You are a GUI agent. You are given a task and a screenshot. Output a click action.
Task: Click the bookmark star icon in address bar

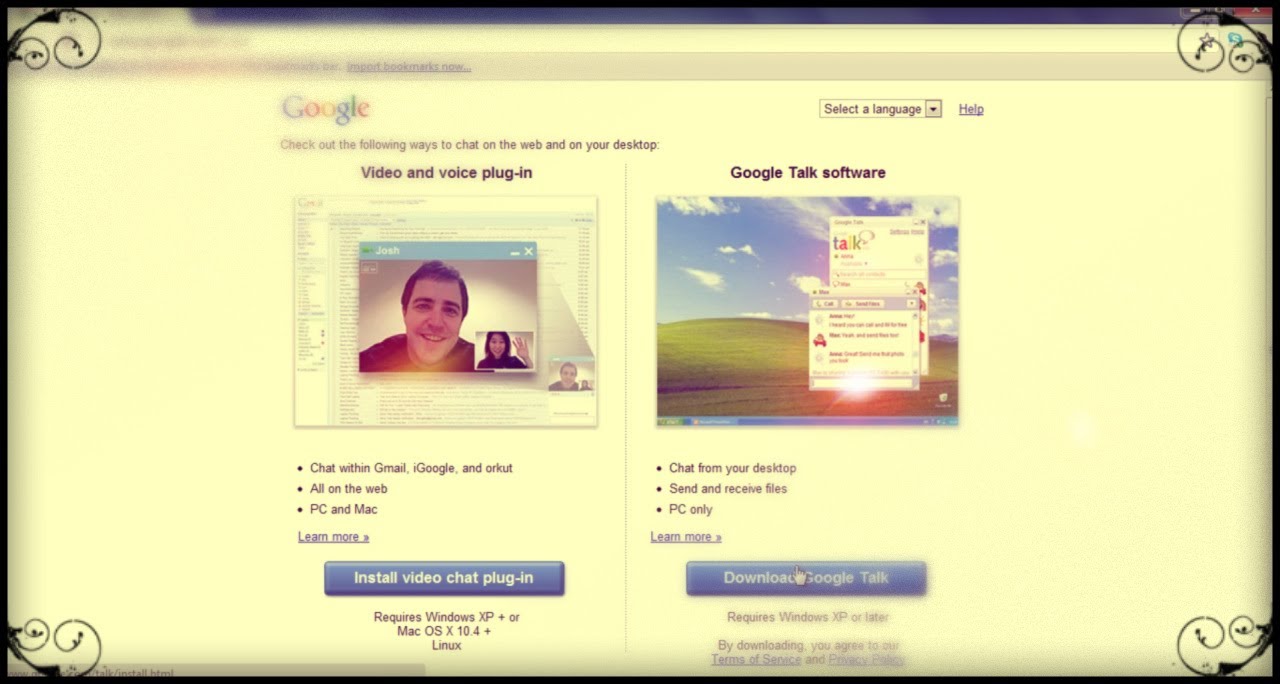(x=1207, y=41)
